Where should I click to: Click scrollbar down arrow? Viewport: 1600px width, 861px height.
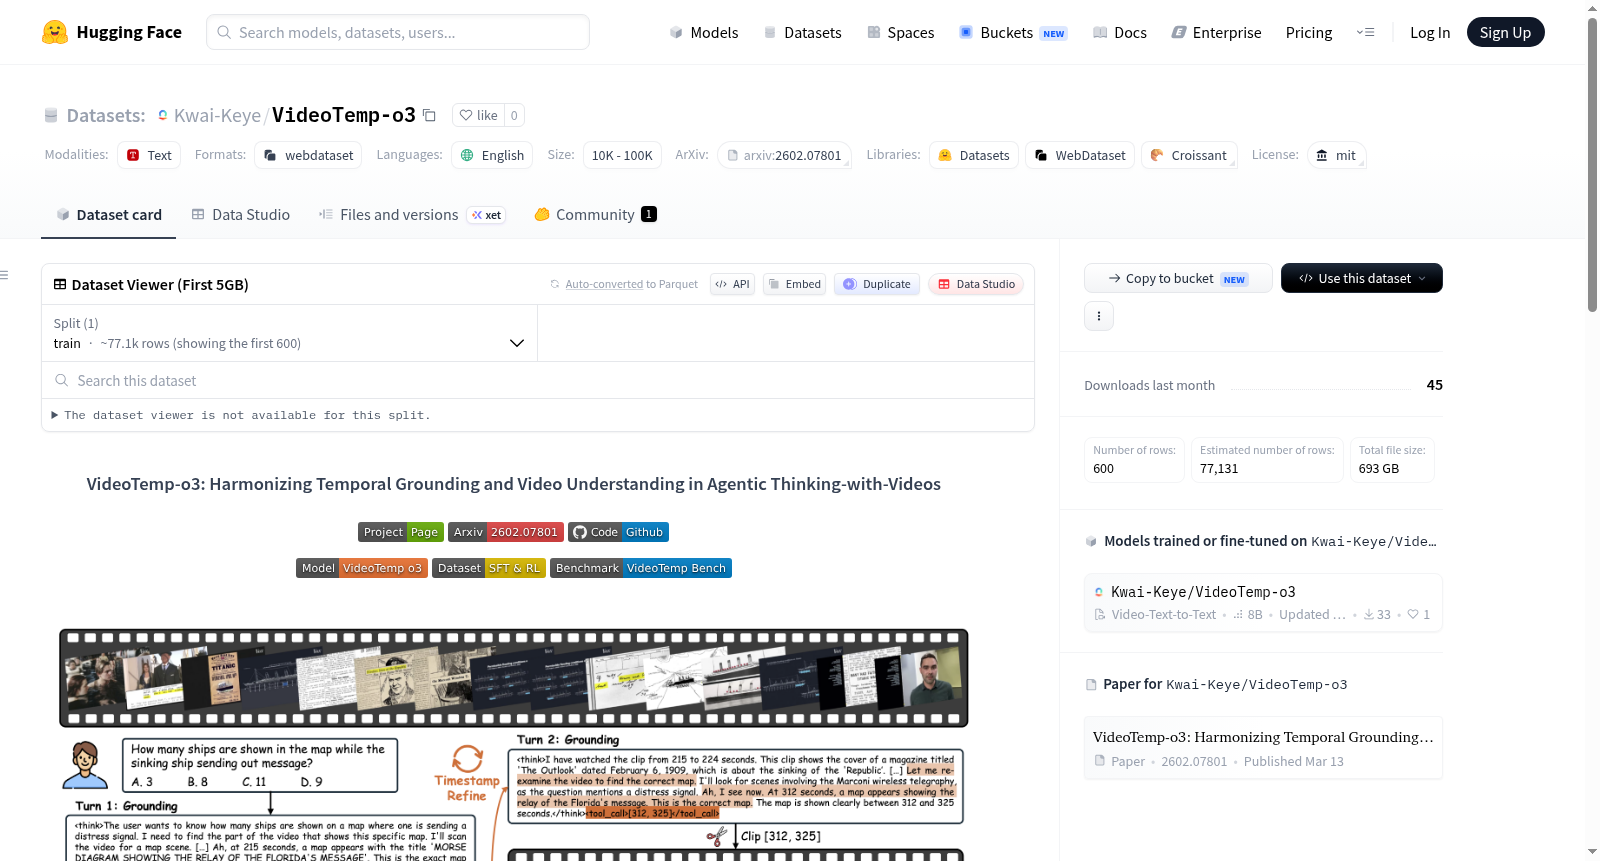1593,852
